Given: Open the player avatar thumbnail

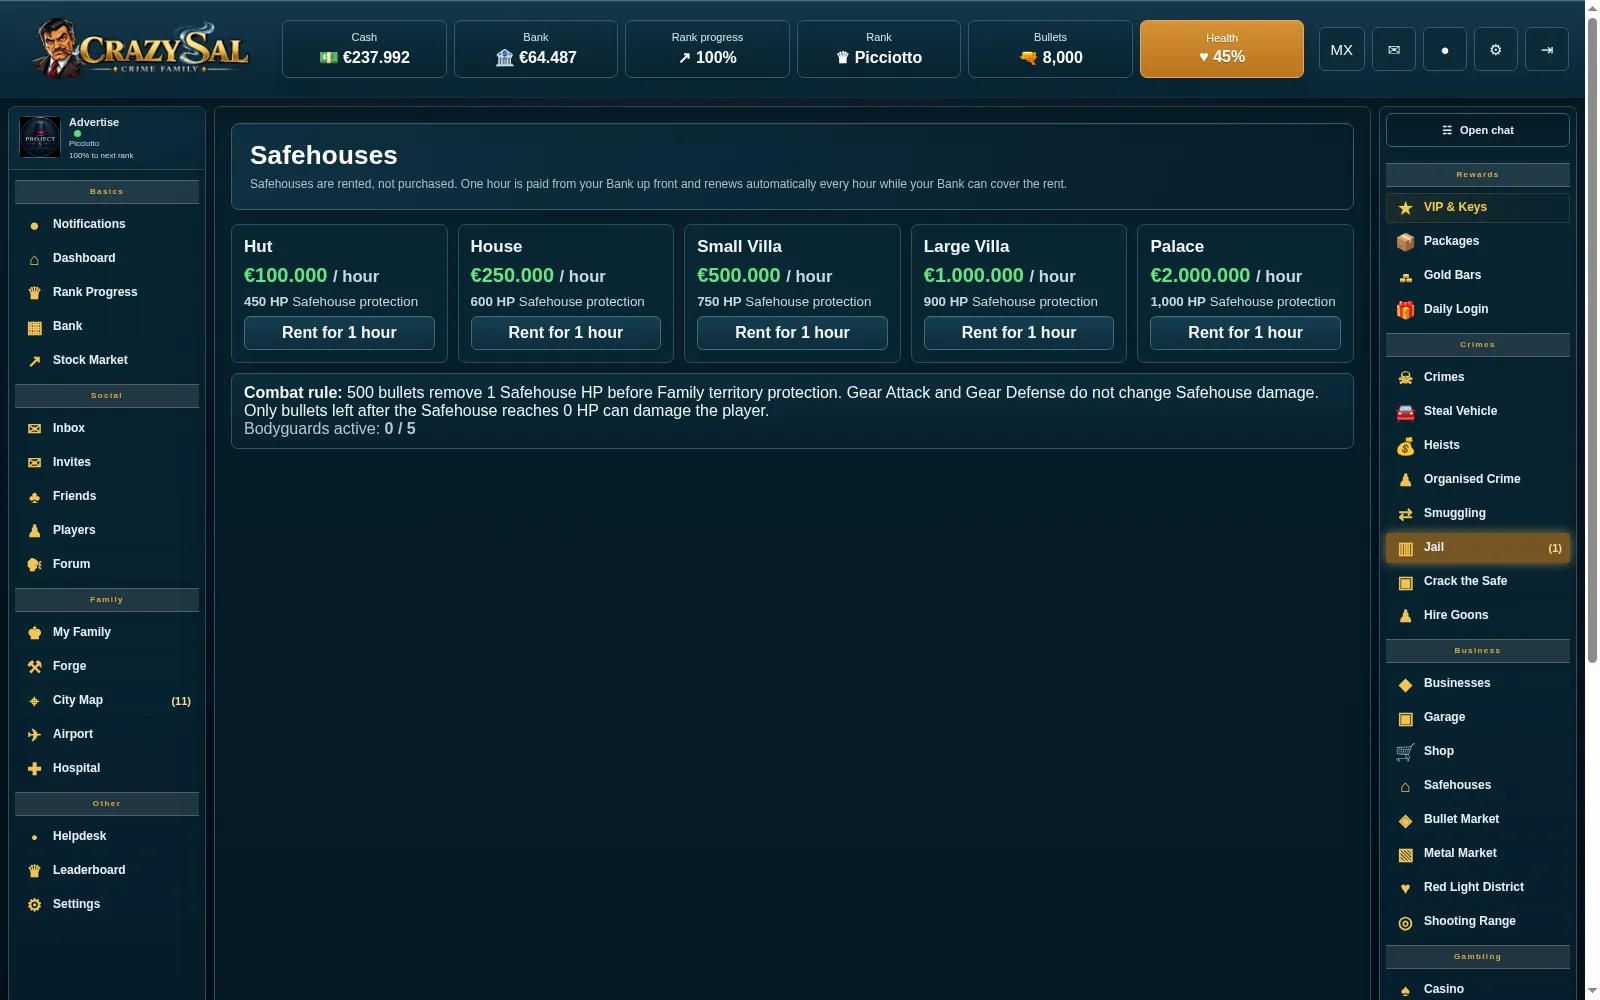Looking at the screenshot, I should 40,137.
